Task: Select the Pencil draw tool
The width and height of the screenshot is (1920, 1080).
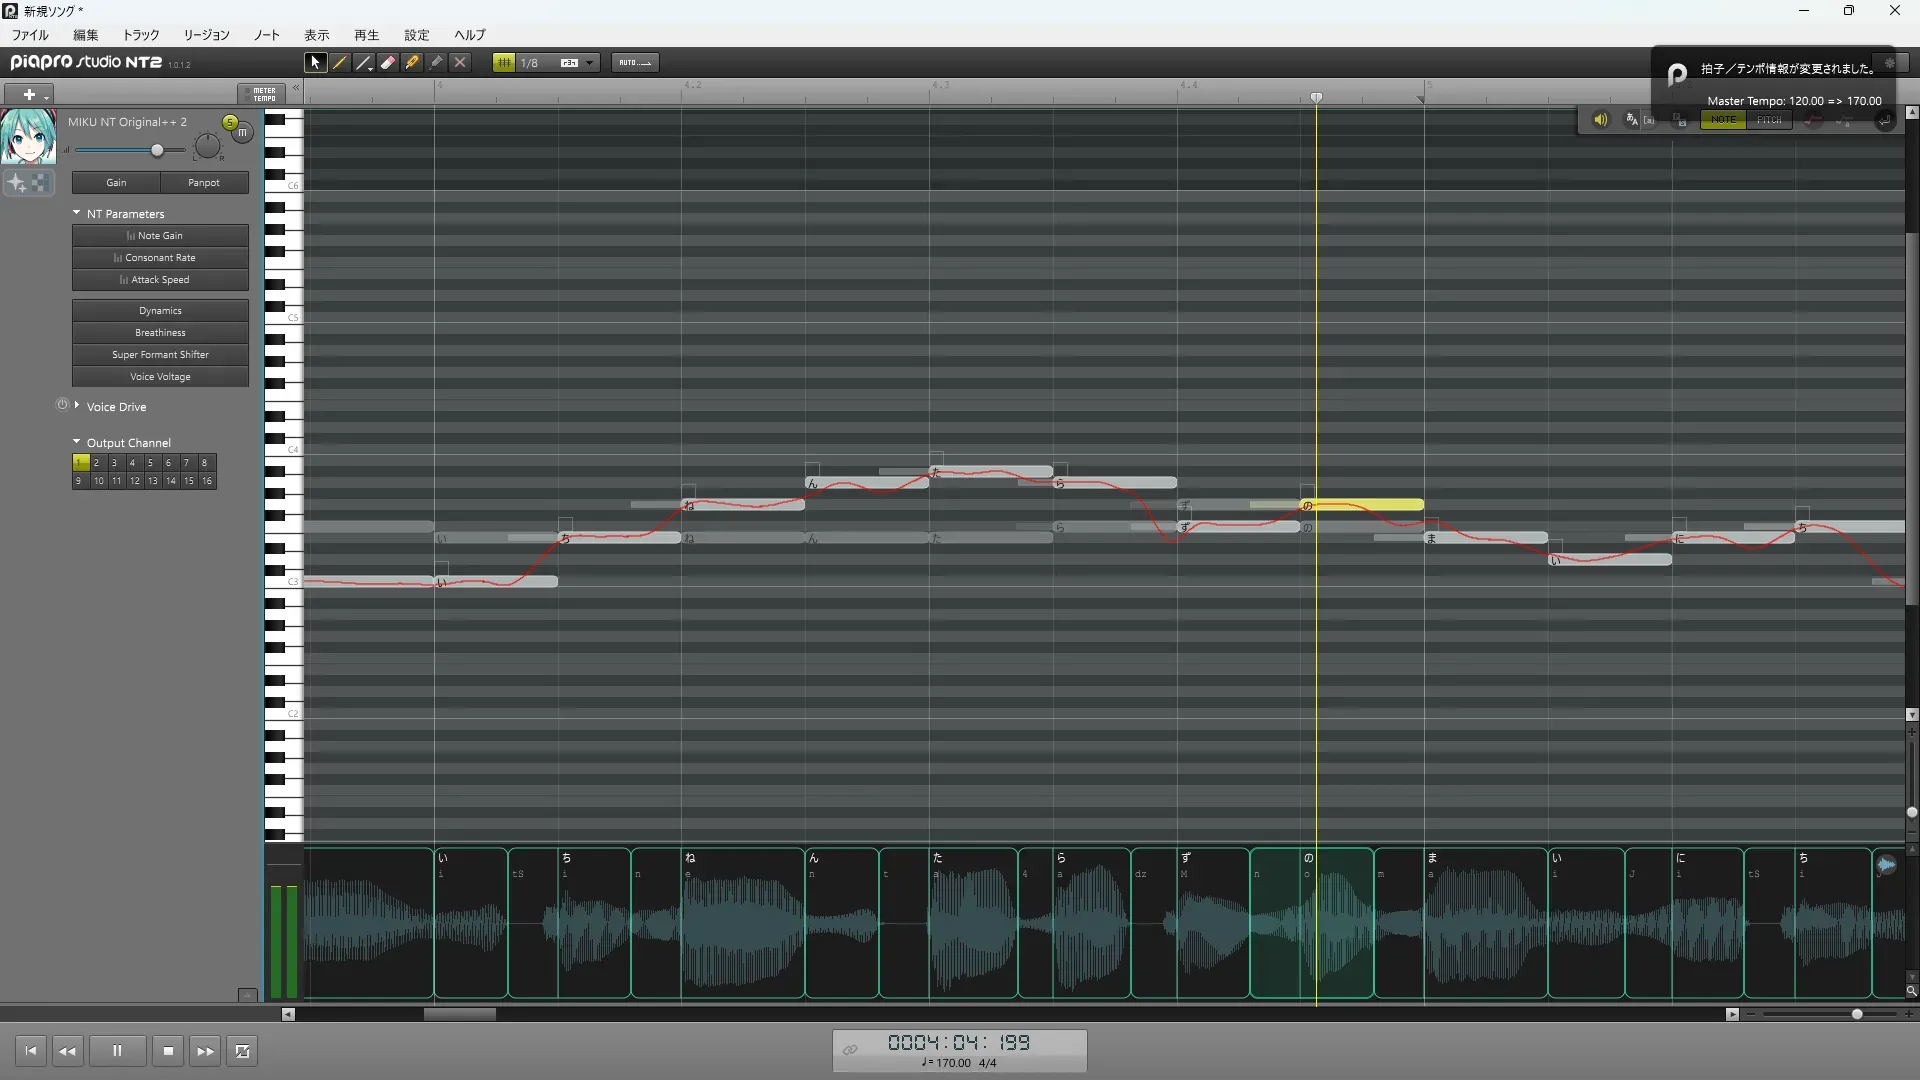Action: click(340, 63)
